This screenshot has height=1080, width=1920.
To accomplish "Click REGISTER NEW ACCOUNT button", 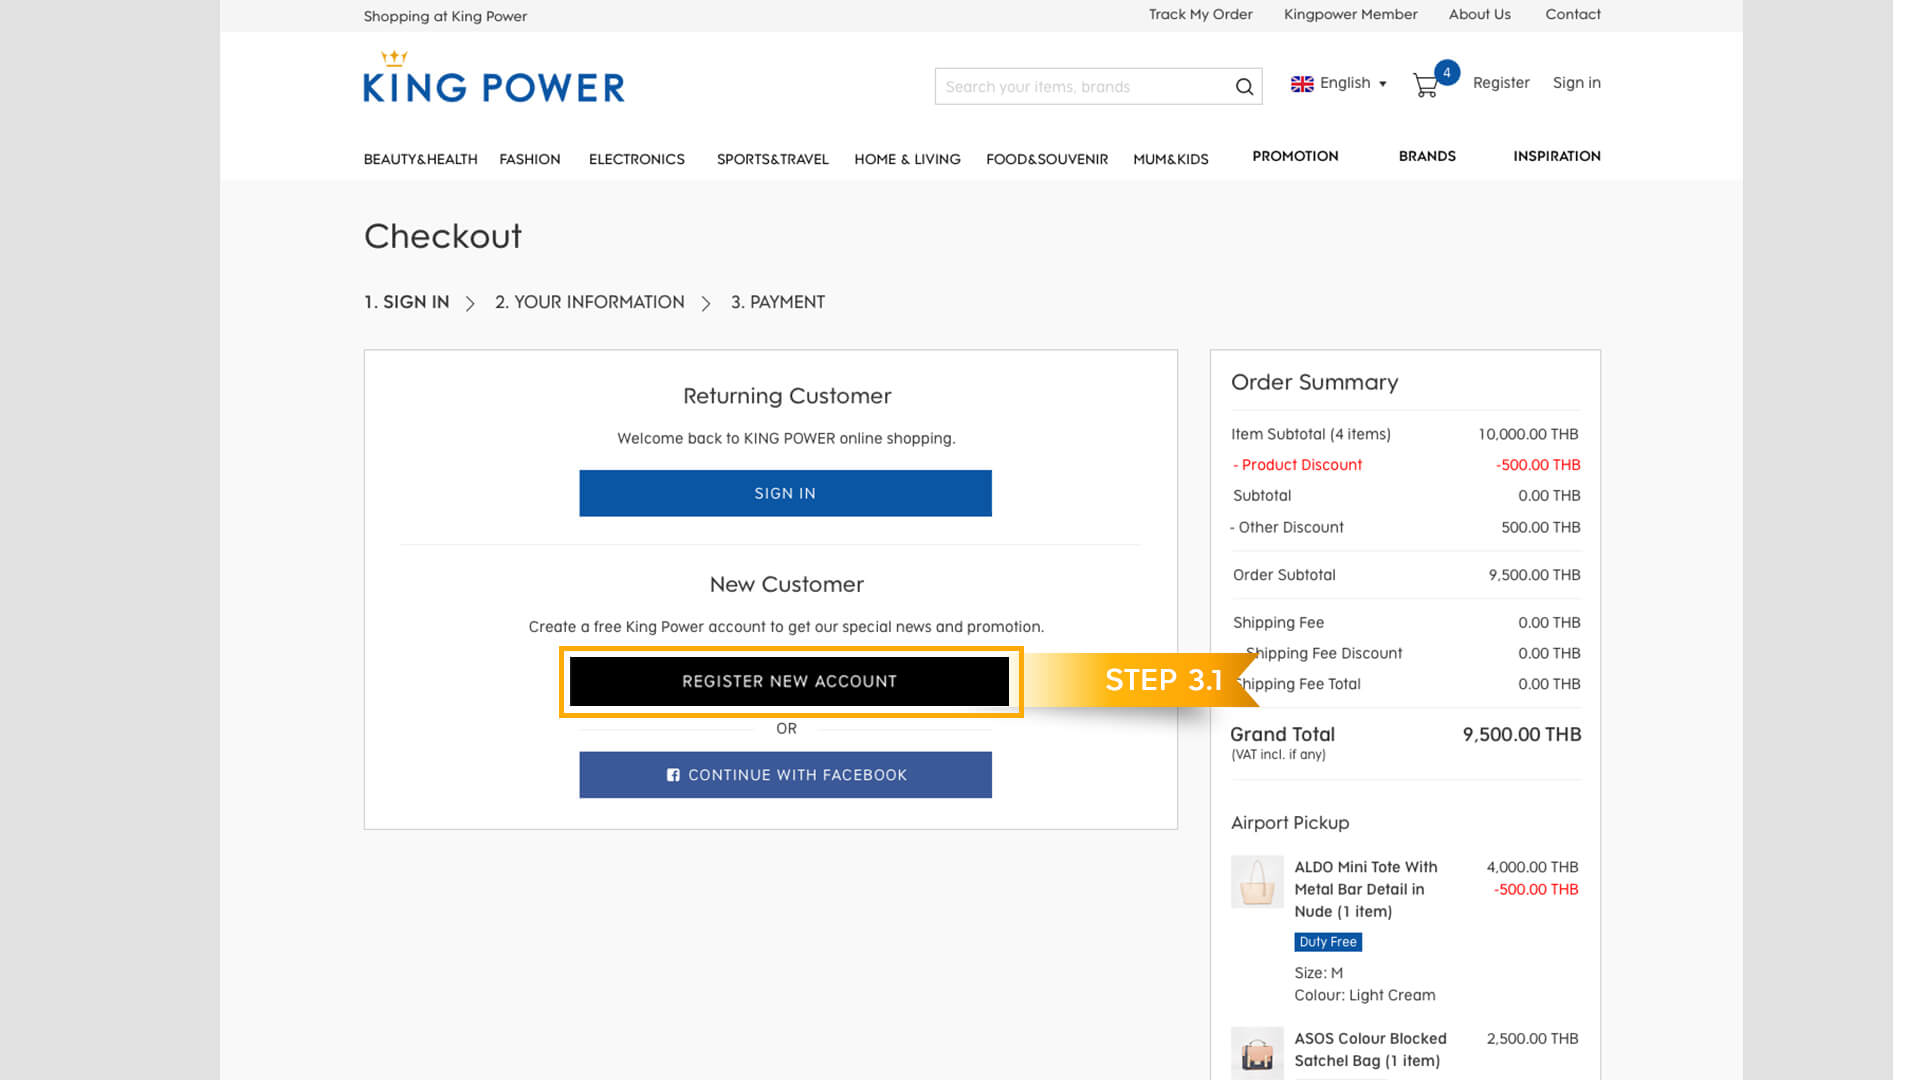I will tap(789, 681).
